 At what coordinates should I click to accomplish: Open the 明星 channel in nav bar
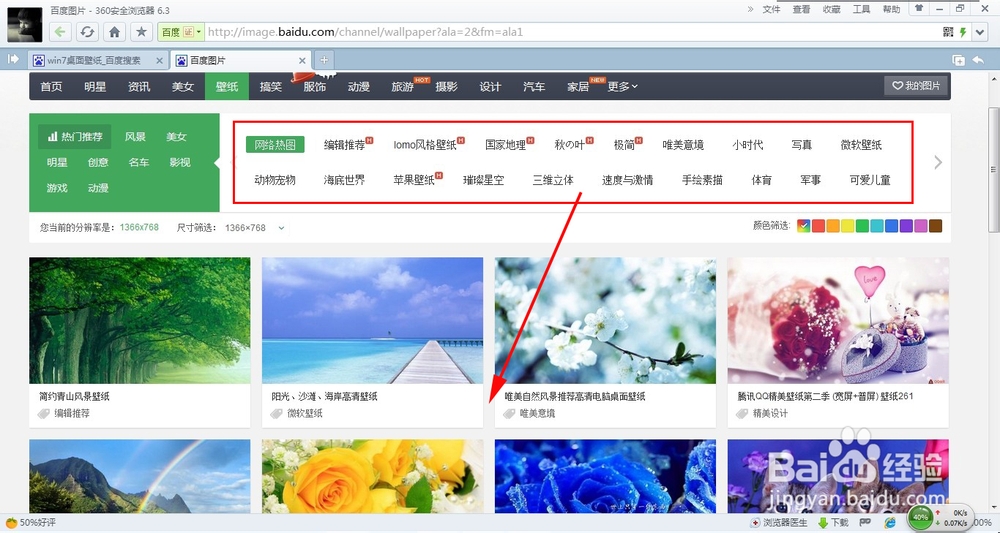tap(95, 87)
